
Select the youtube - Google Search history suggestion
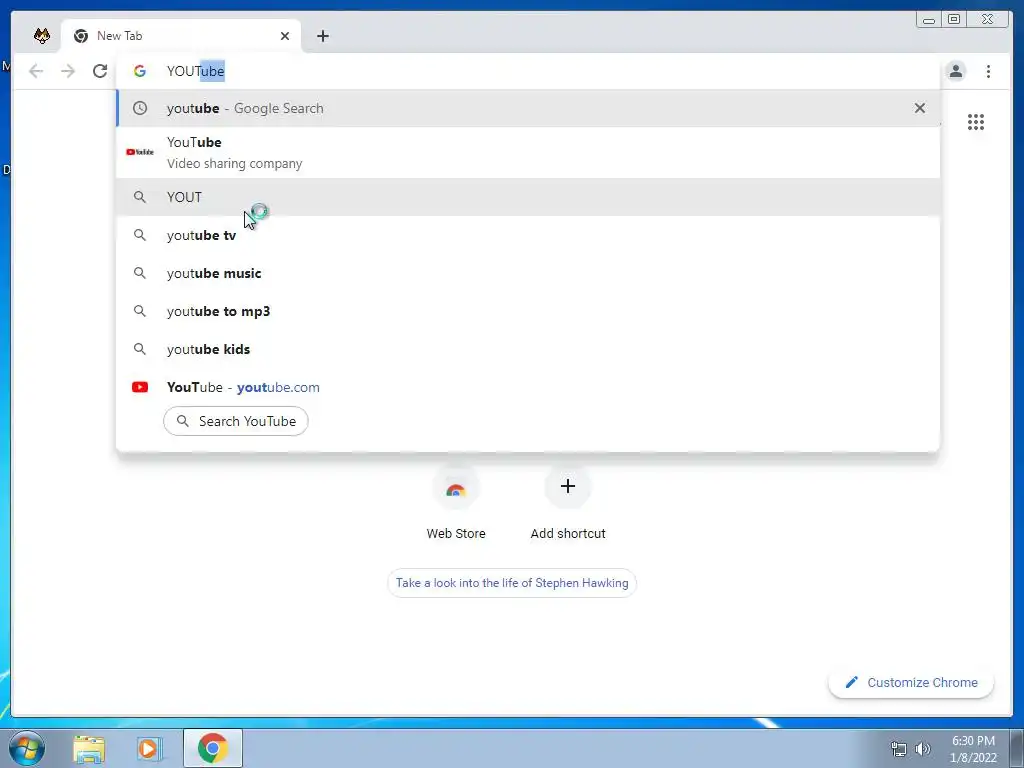point(528,108)
